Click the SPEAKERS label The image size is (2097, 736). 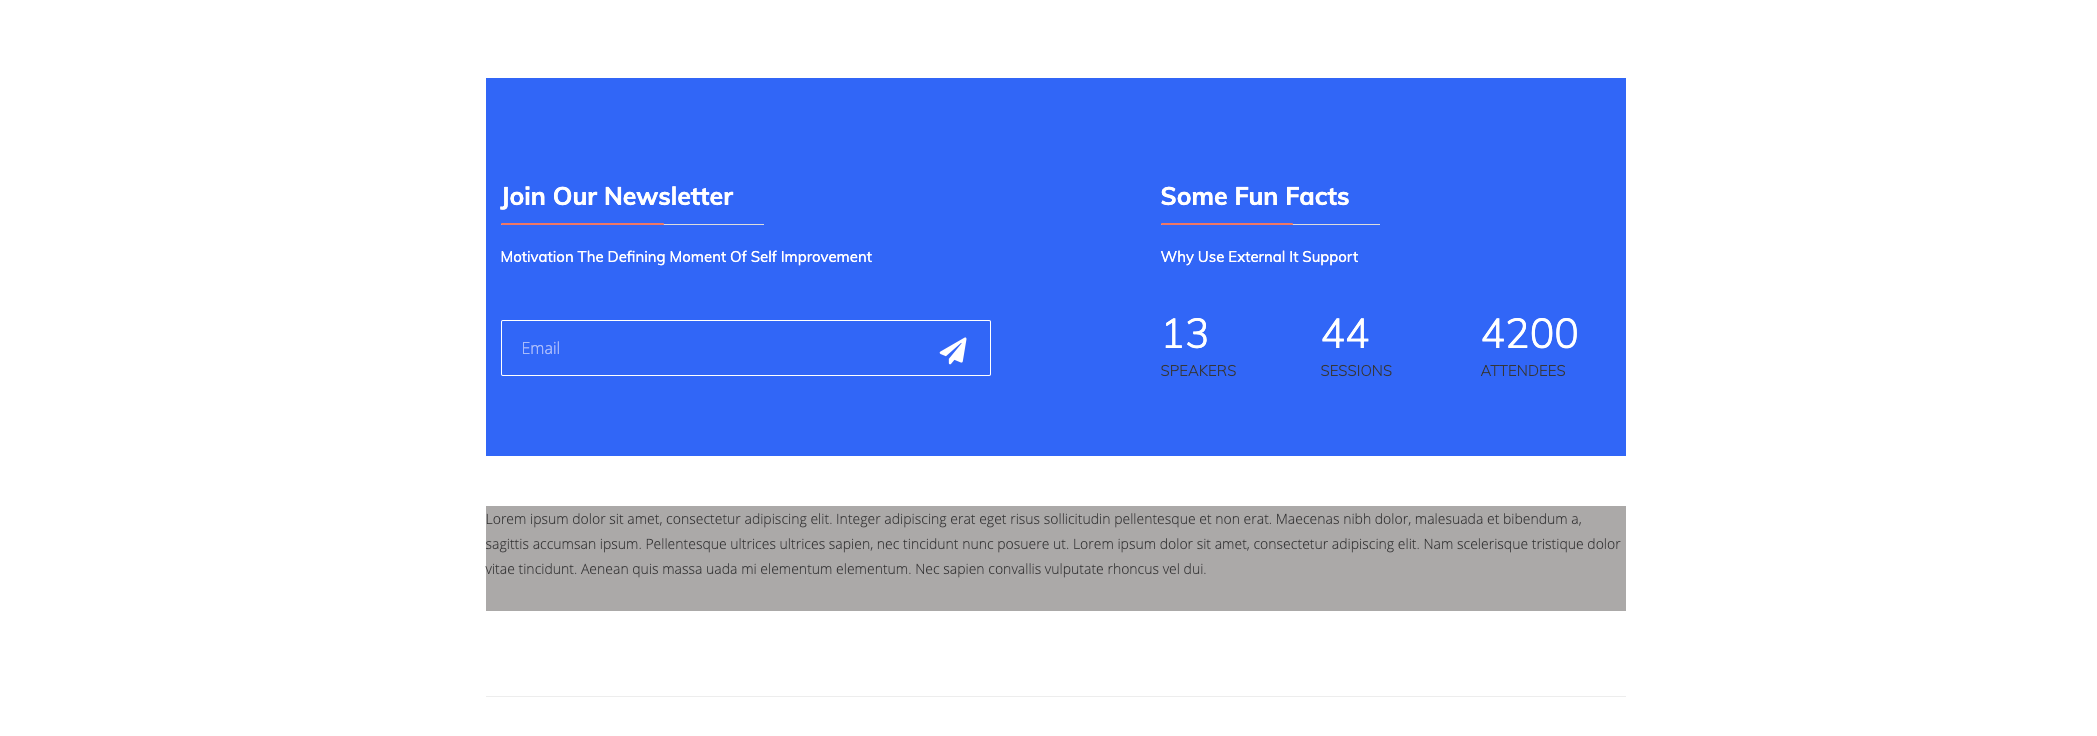click(1197, 371)
